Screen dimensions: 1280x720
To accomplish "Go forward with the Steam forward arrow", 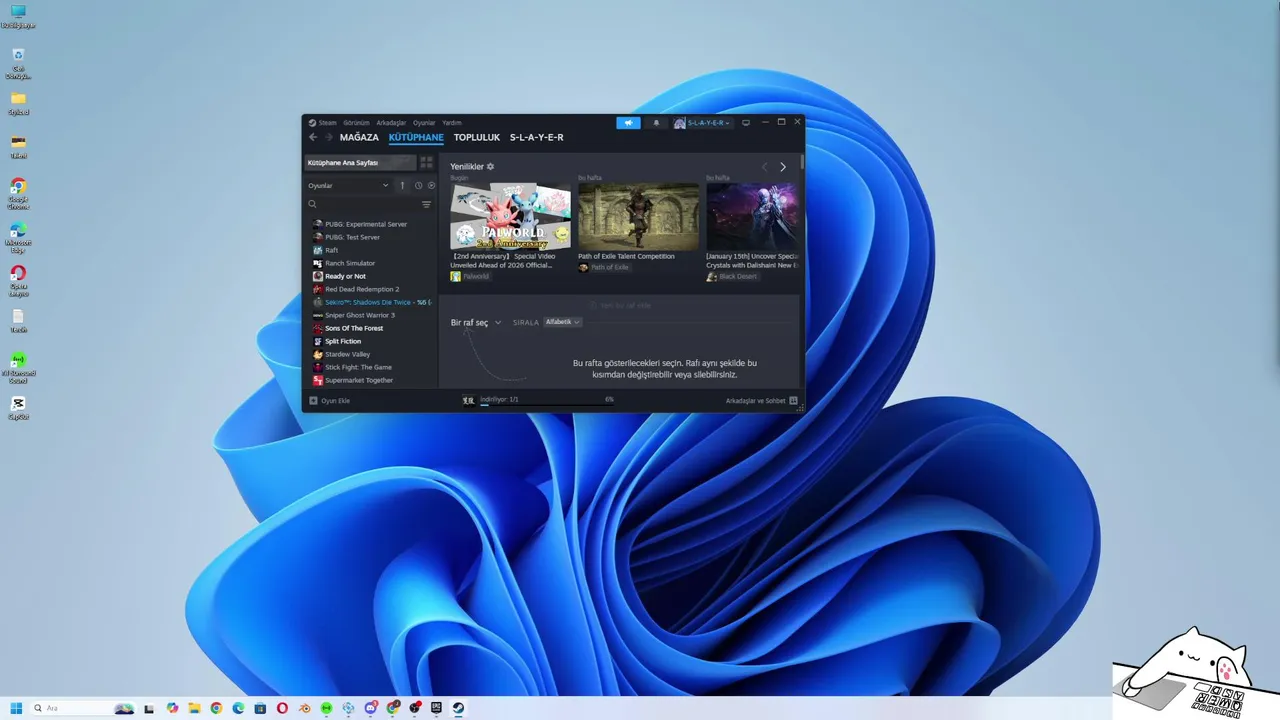I will (x=328, y=137).
